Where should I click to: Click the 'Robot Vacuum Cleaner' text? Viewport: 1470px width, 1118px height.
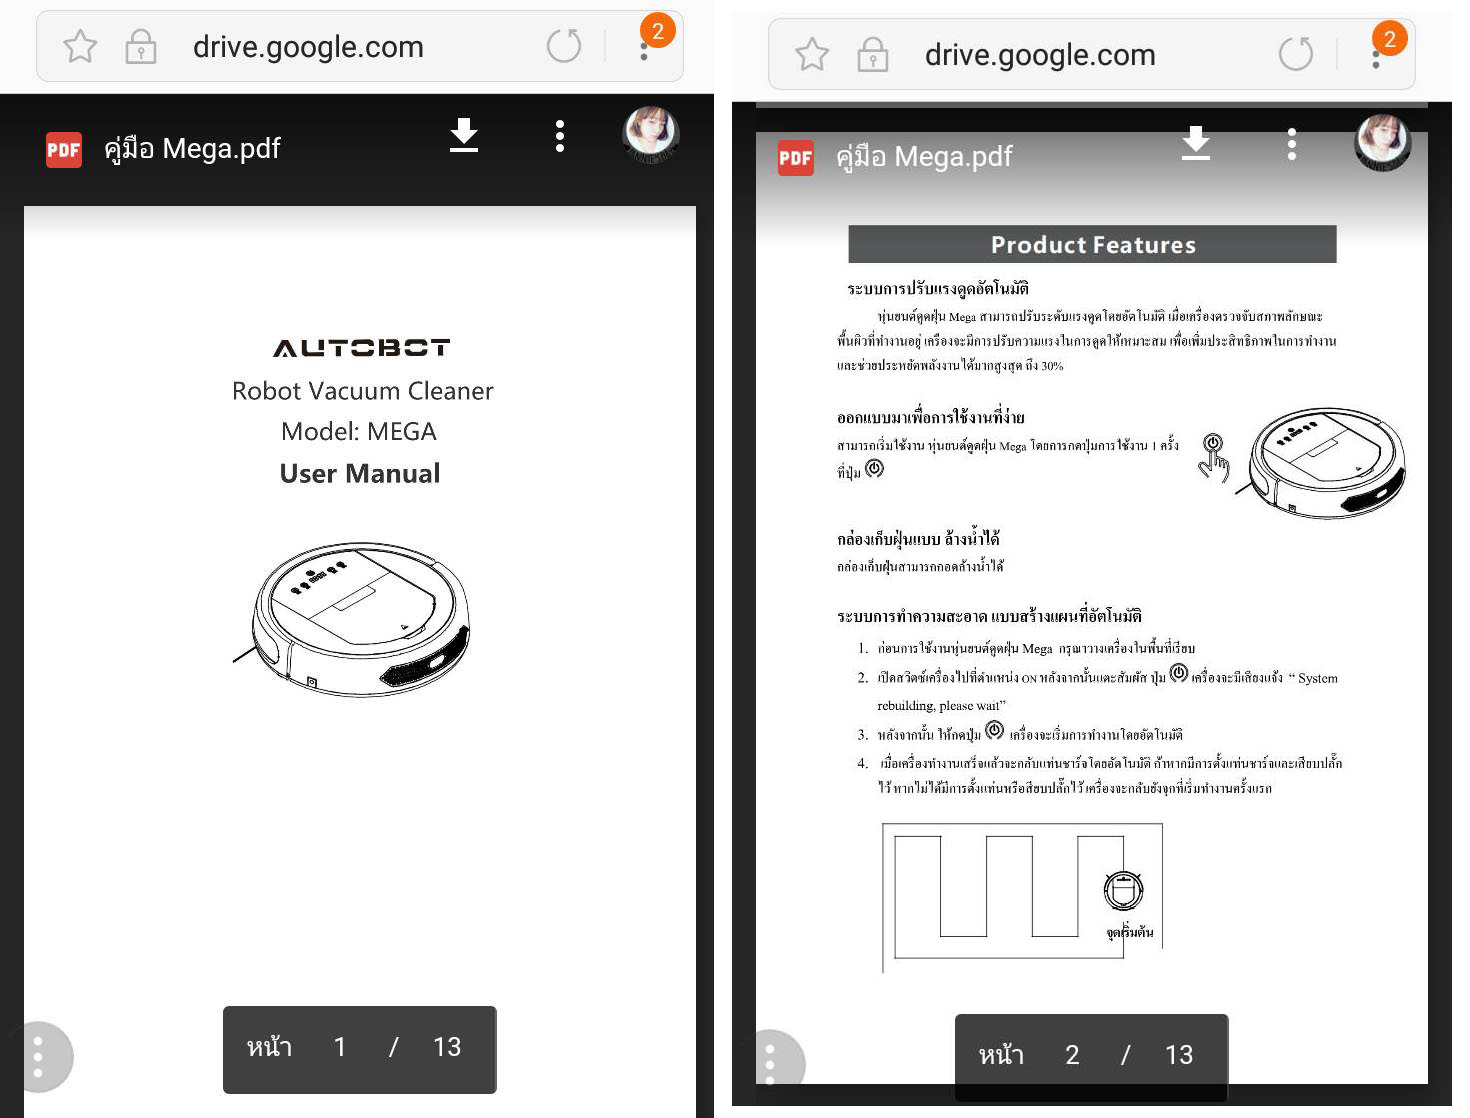362,391
